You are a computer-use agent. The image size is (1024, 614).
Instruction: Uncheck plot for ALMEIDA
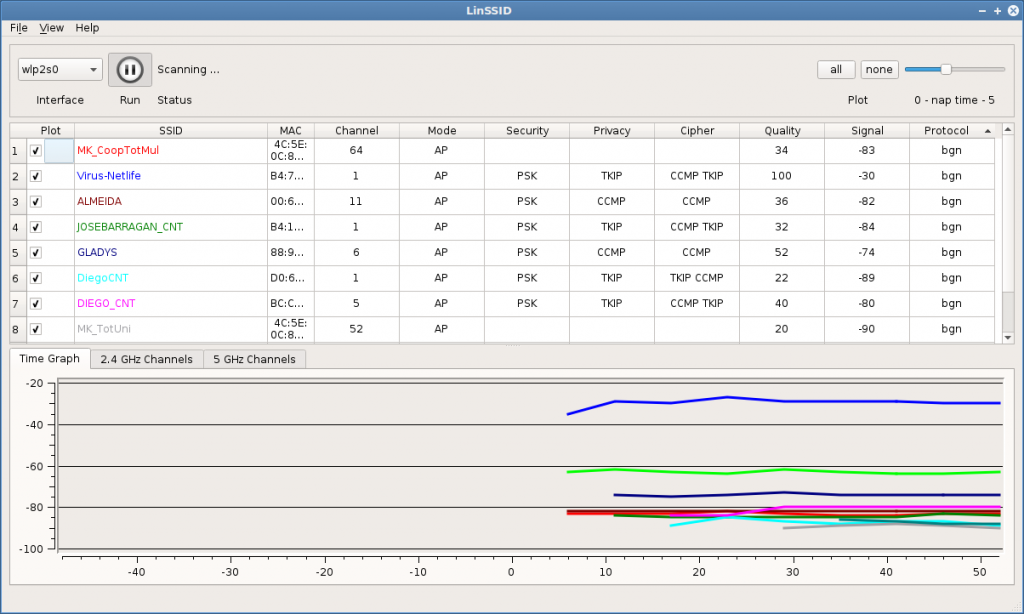(36, 202)
